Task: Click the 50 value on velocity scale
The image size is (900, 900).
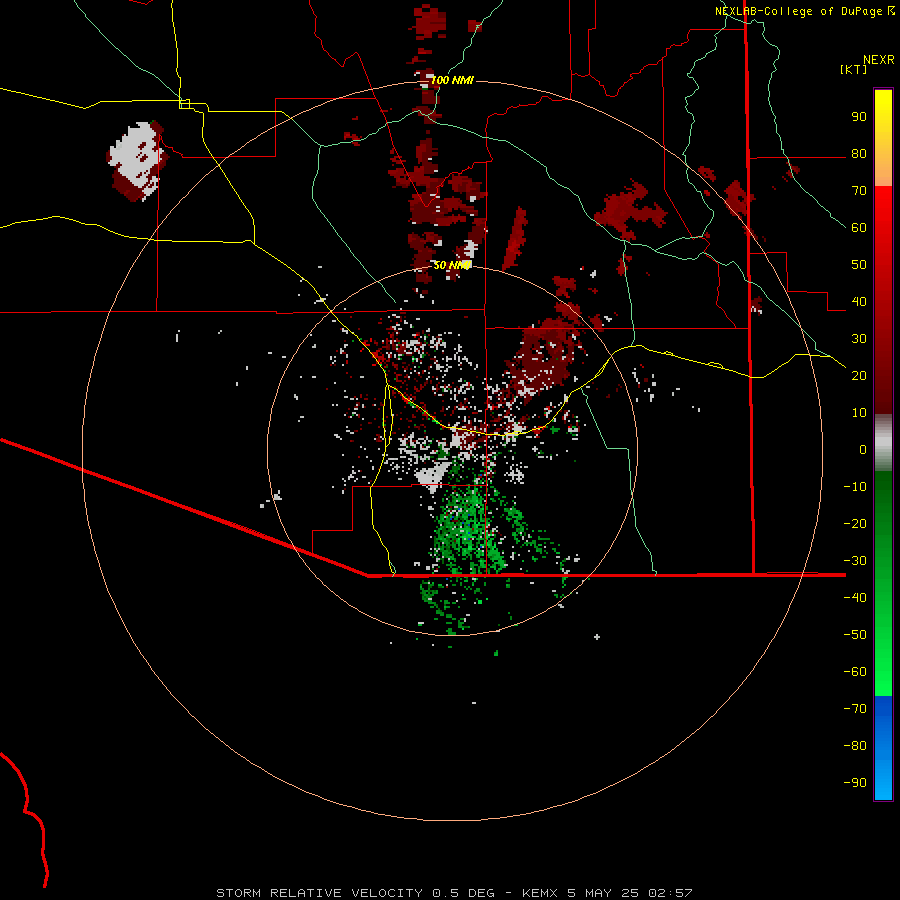Action: (859, 265)
